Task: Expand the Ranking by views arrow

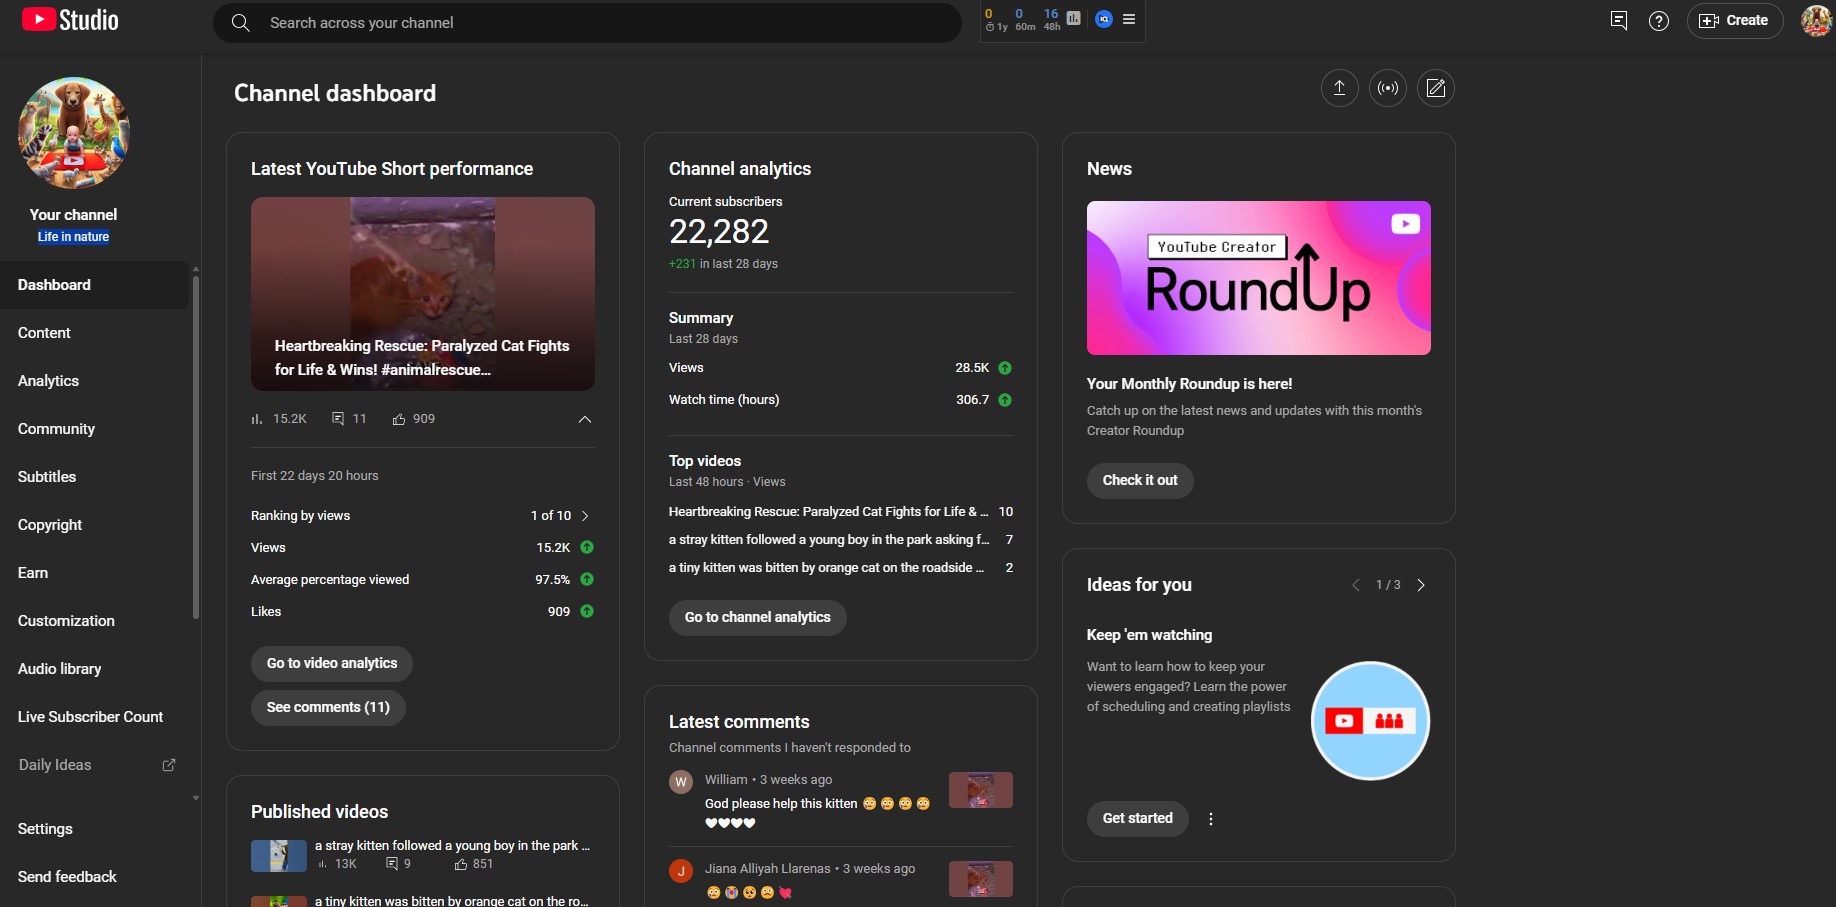Action: 585,516
